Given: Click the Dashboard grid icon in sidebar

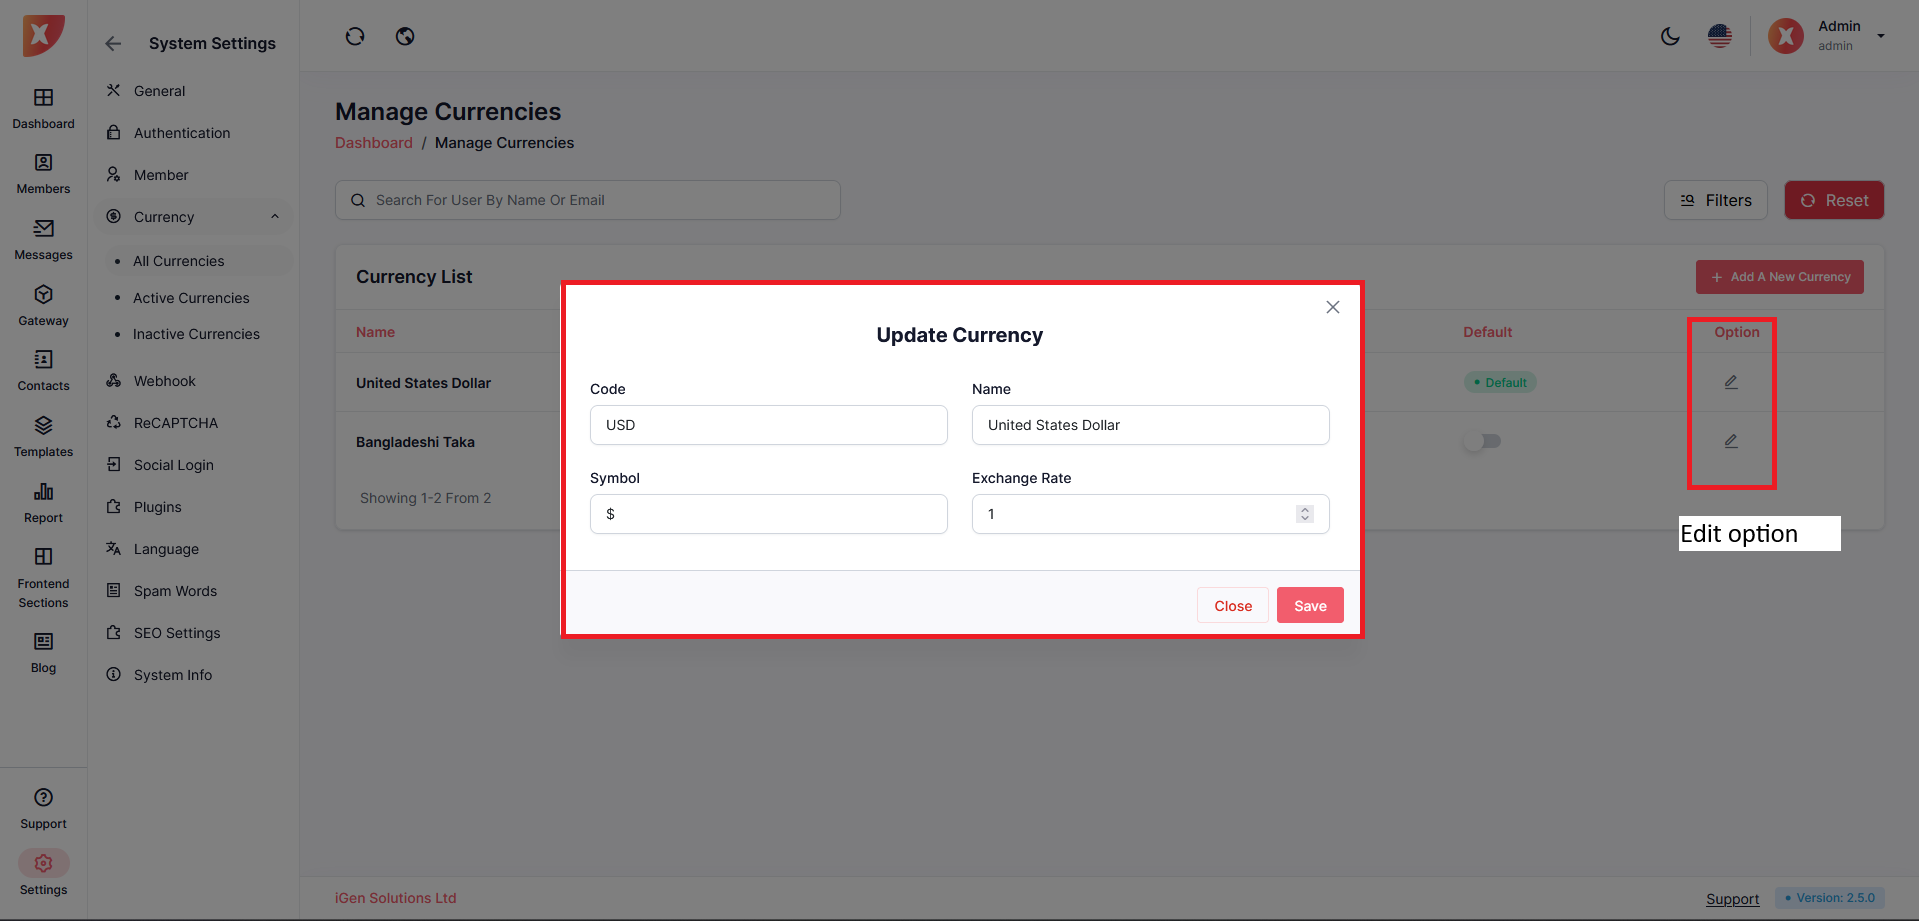Looking at the screenshot, I should [43, 98].
